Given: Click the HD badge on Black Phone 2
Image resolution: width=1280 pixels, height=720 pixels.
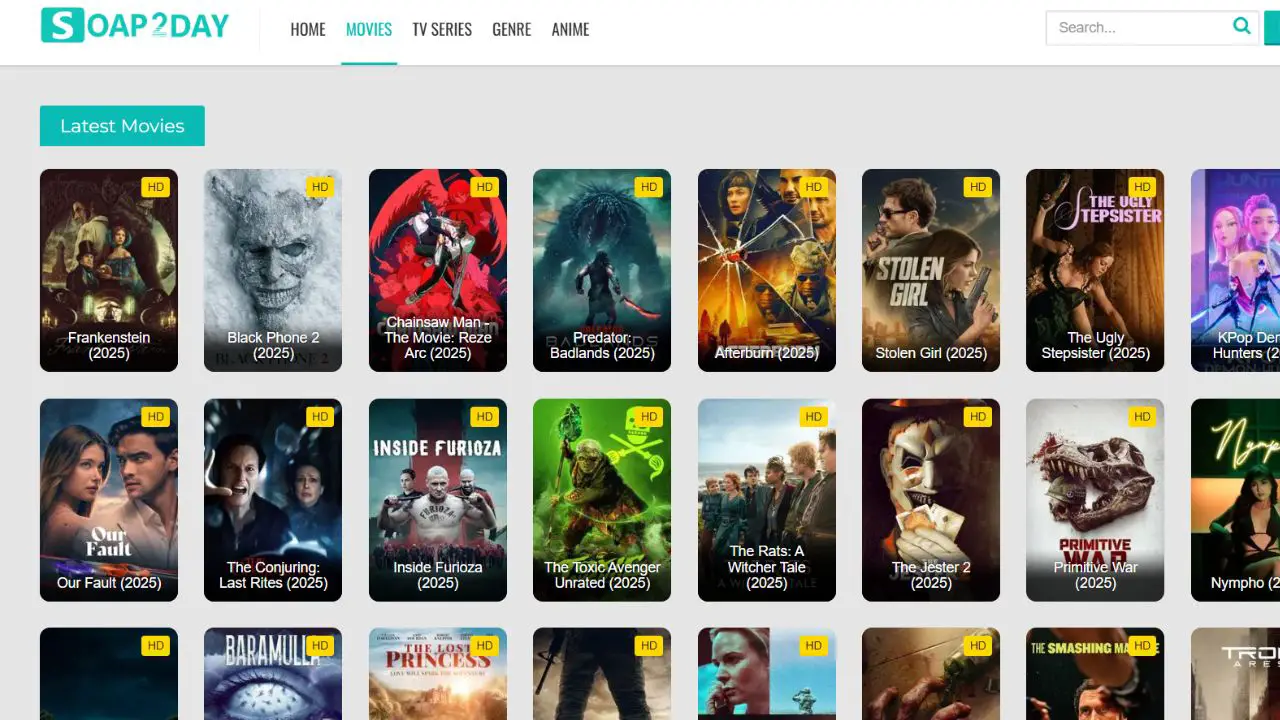Looking at the screenshot, I should pos(320,187).
